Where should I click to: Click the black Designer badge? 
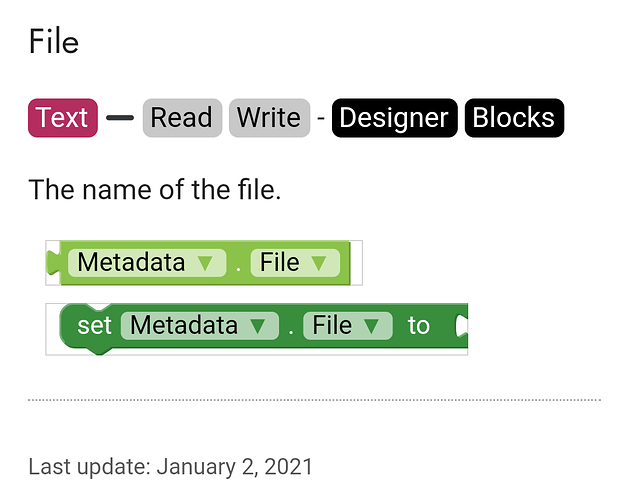(x=394, y=118)
